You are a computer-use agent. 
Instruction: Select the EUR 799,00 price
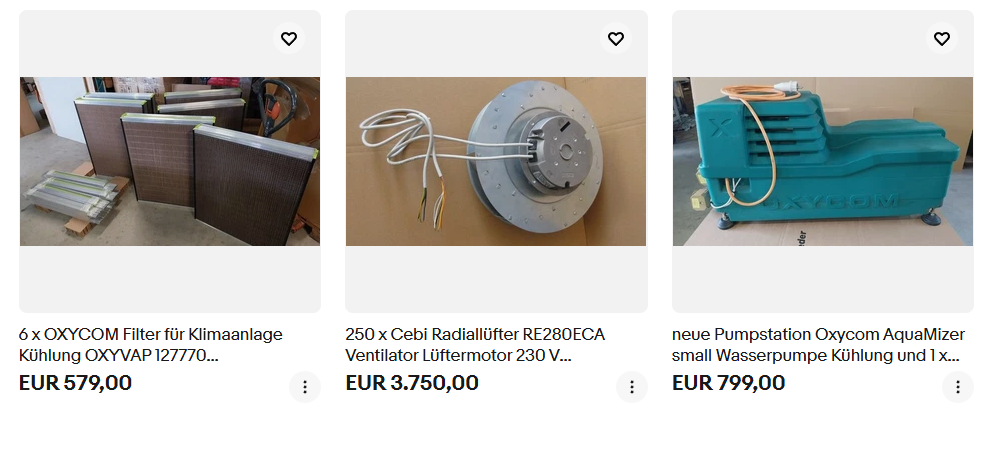pos(728,383)
